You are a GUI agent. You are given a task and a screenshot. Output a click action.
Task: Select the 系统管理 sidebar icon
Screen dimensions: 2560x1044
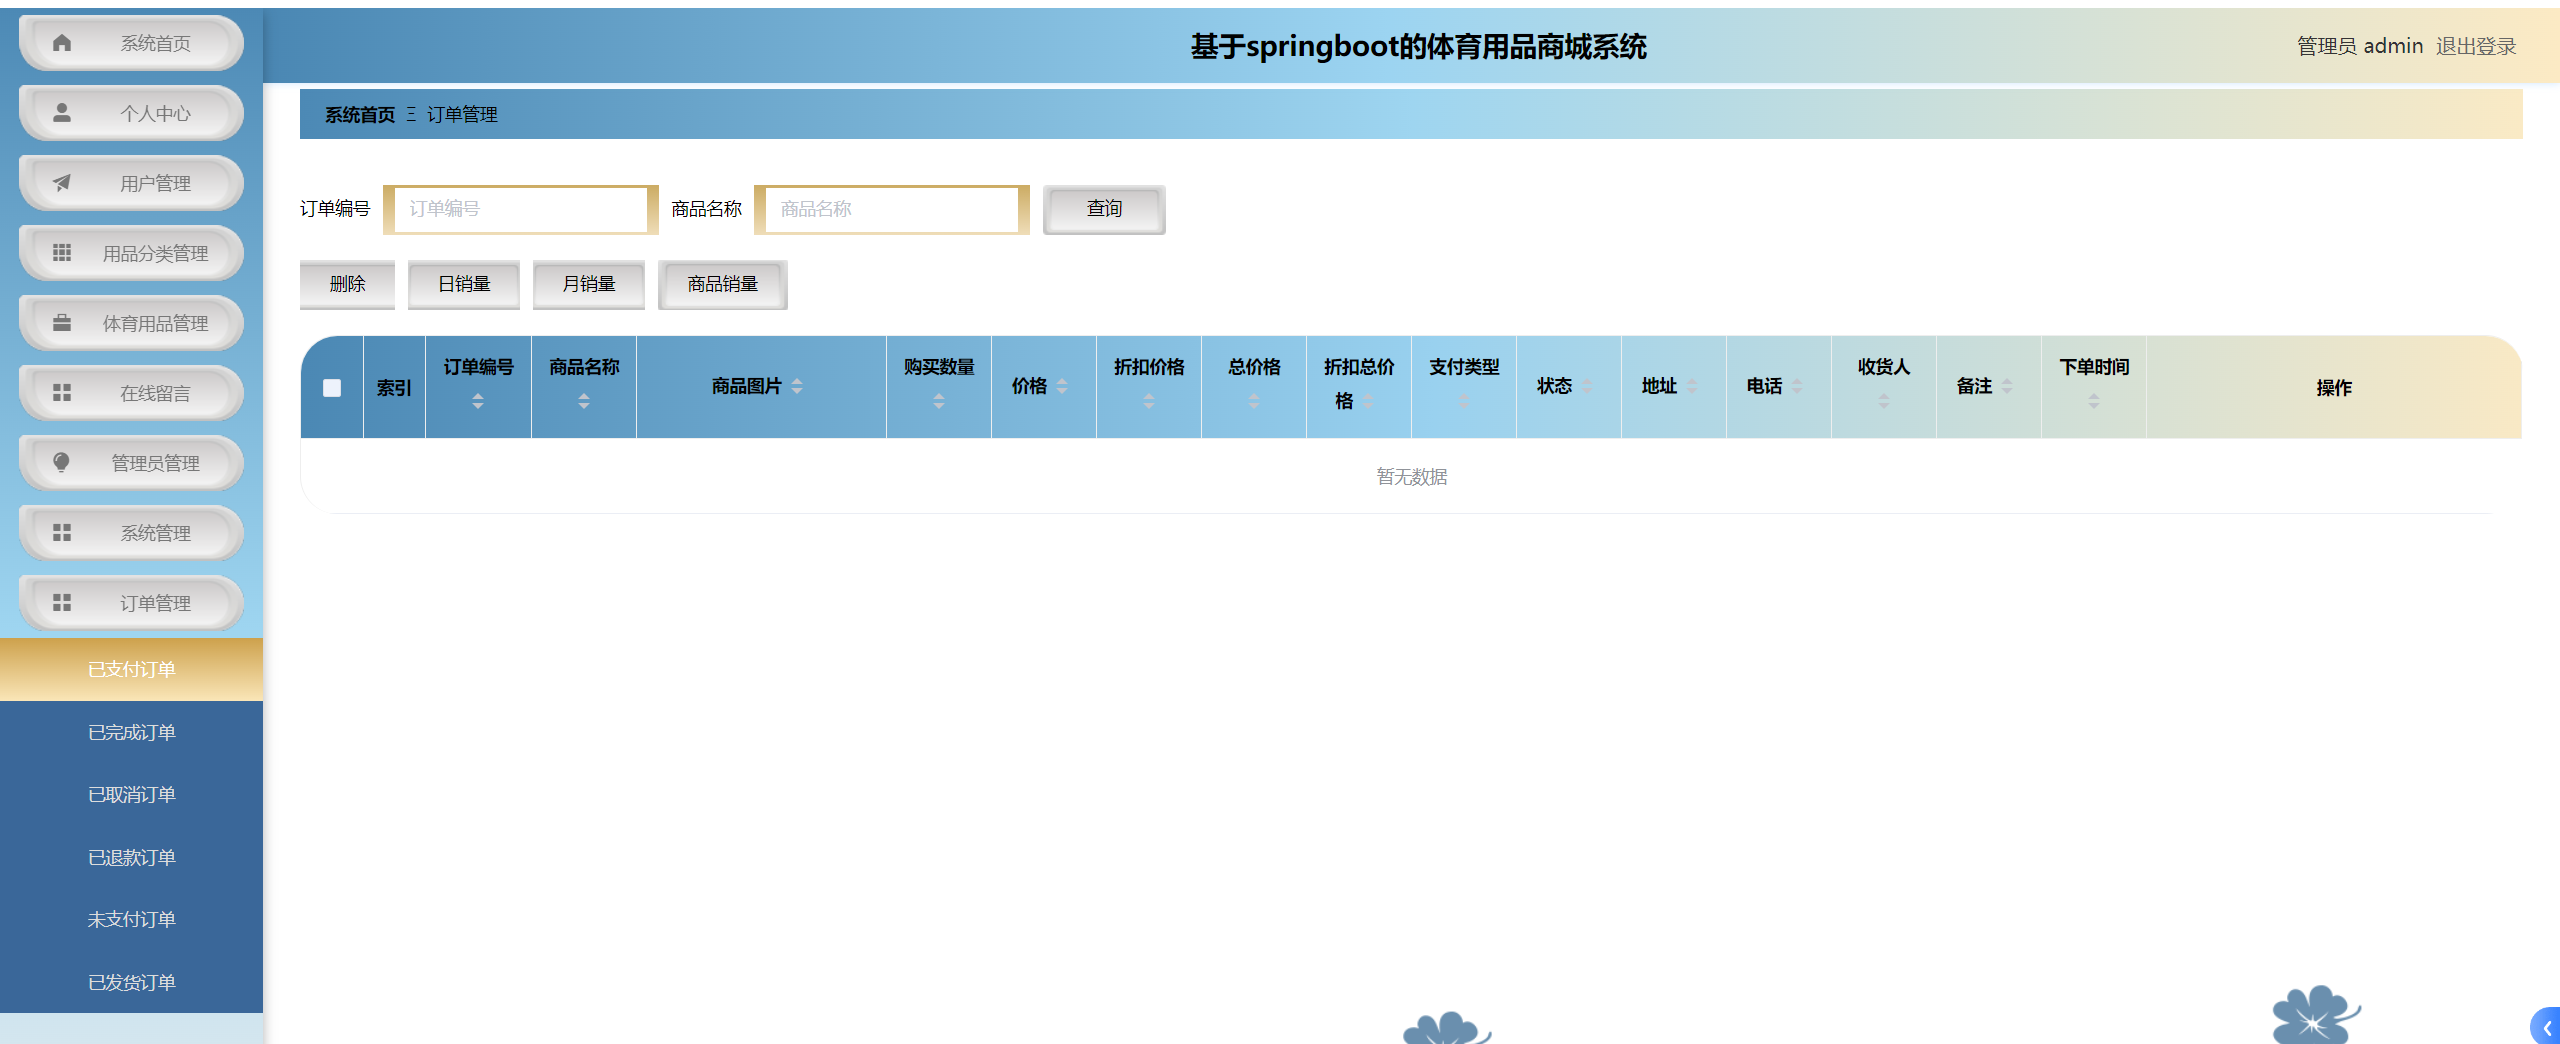click(63, 533)
